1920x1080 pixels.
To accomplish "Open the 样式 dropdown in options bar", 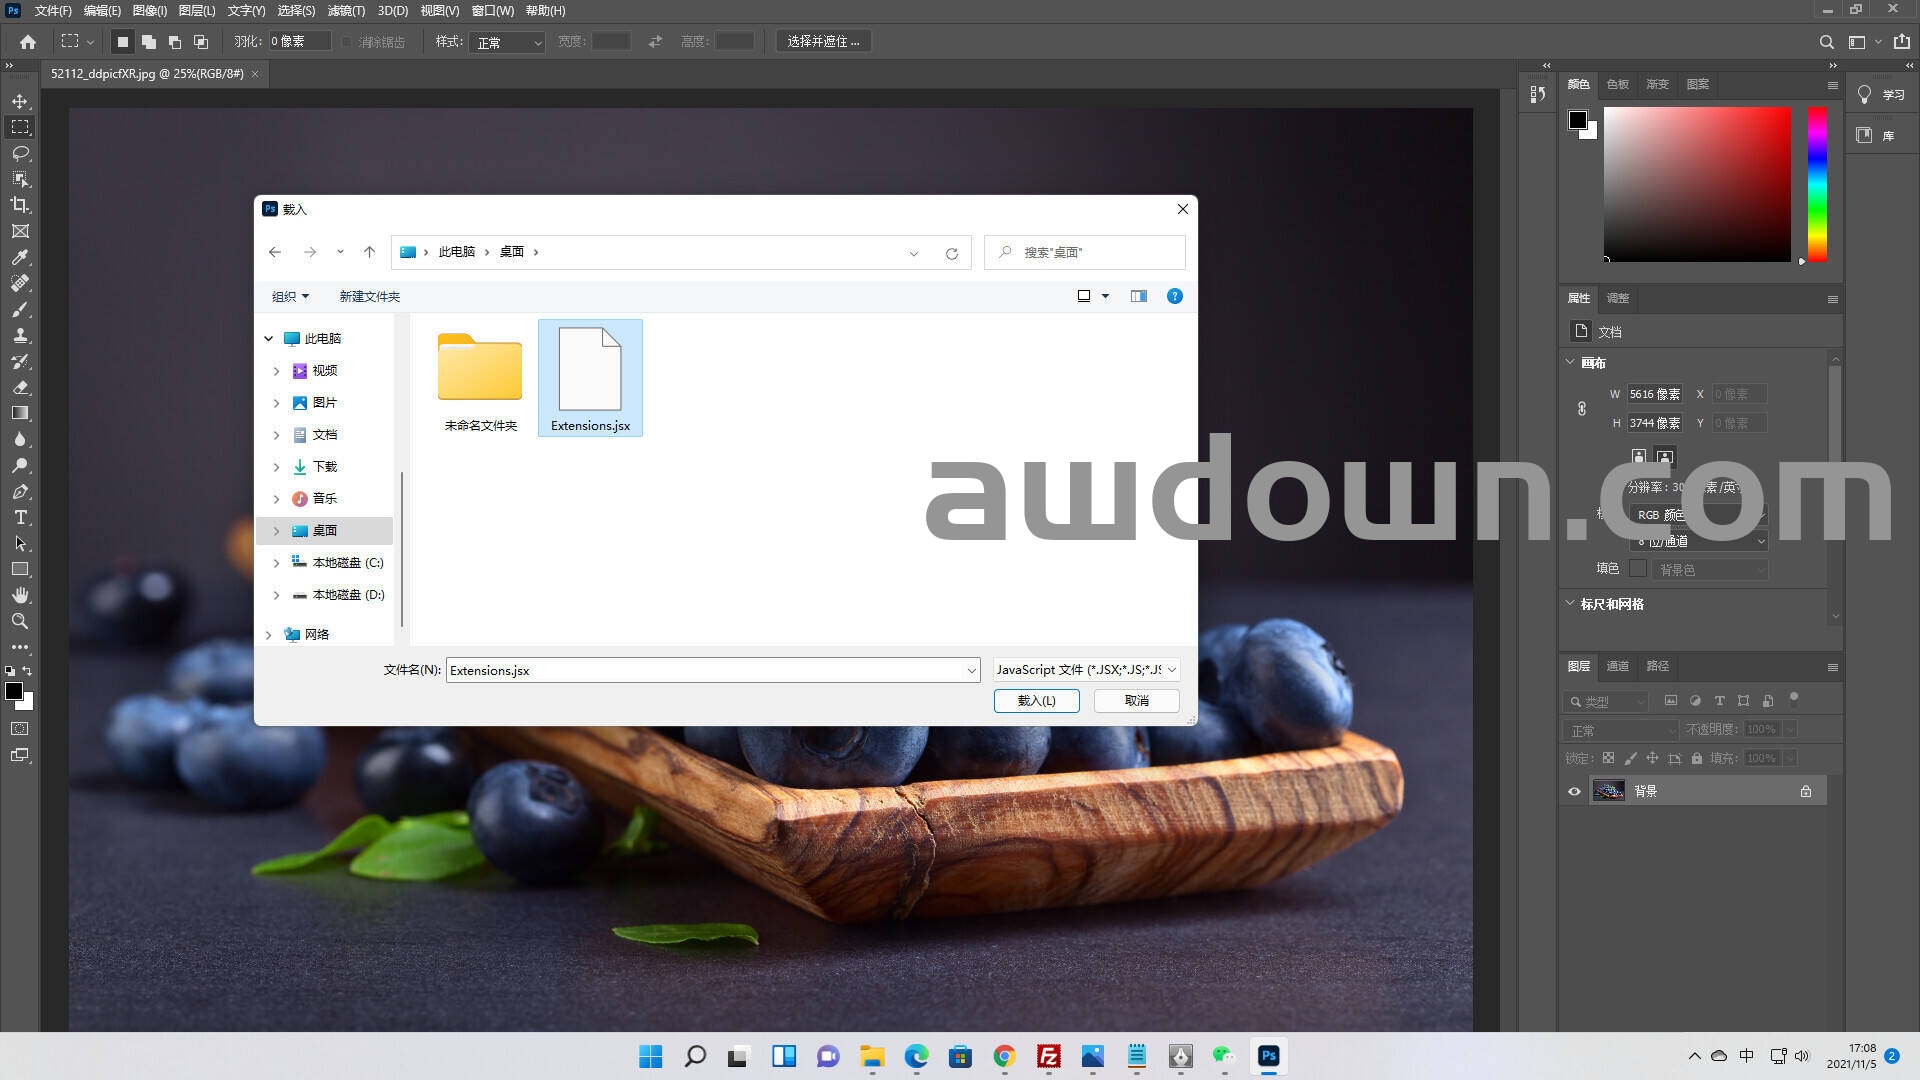I will [x=508, y=42].
